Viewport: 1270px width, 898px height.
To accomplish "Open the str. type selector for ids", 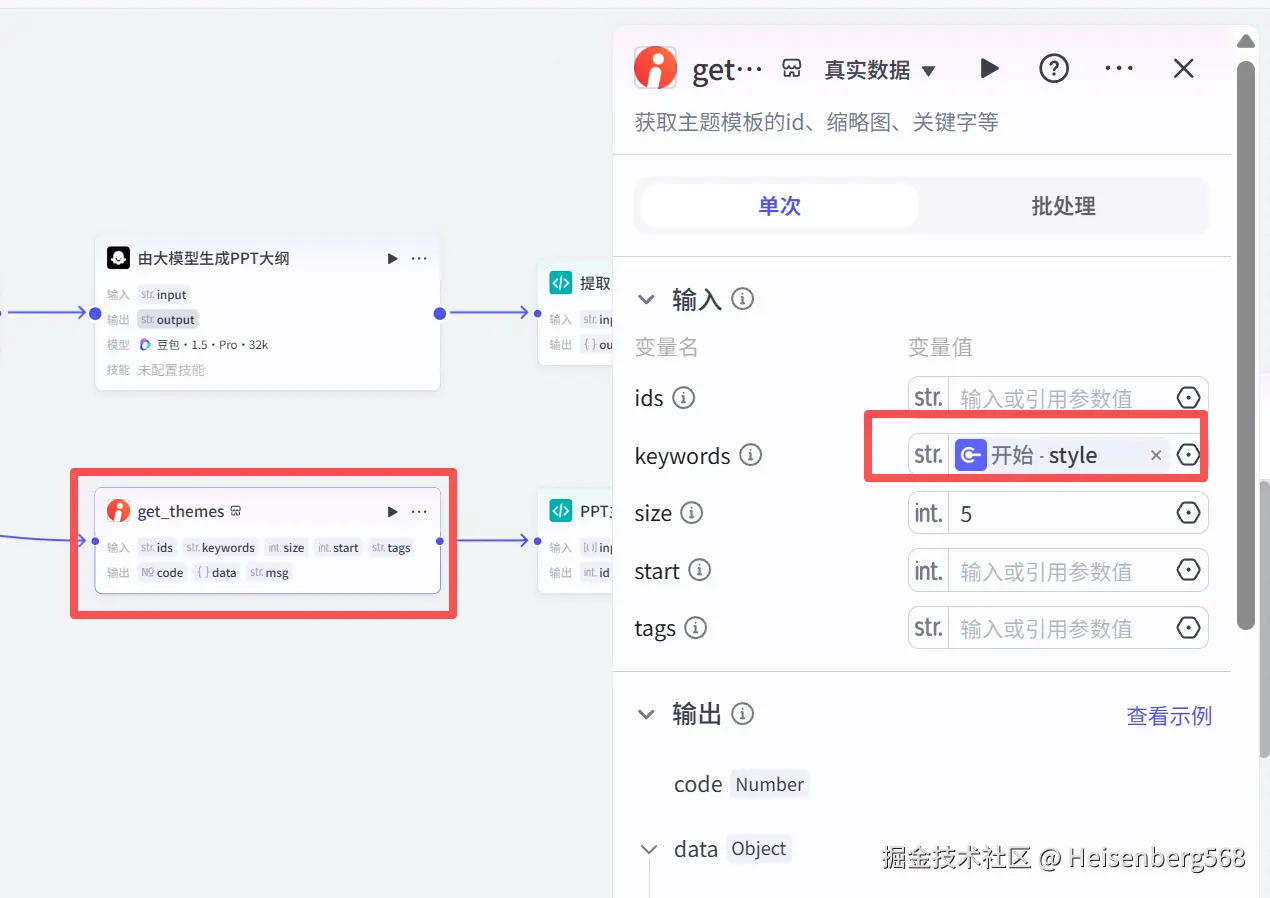I will 929,398.
